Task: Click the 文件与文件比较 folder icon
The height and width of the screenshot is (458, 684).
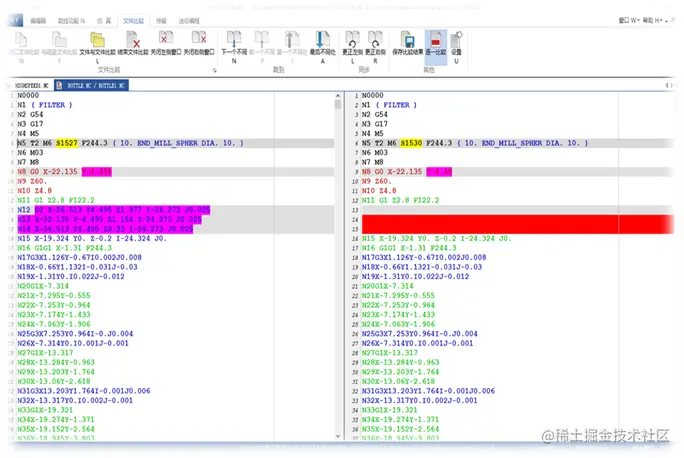Action: click(x=97, y=40)
